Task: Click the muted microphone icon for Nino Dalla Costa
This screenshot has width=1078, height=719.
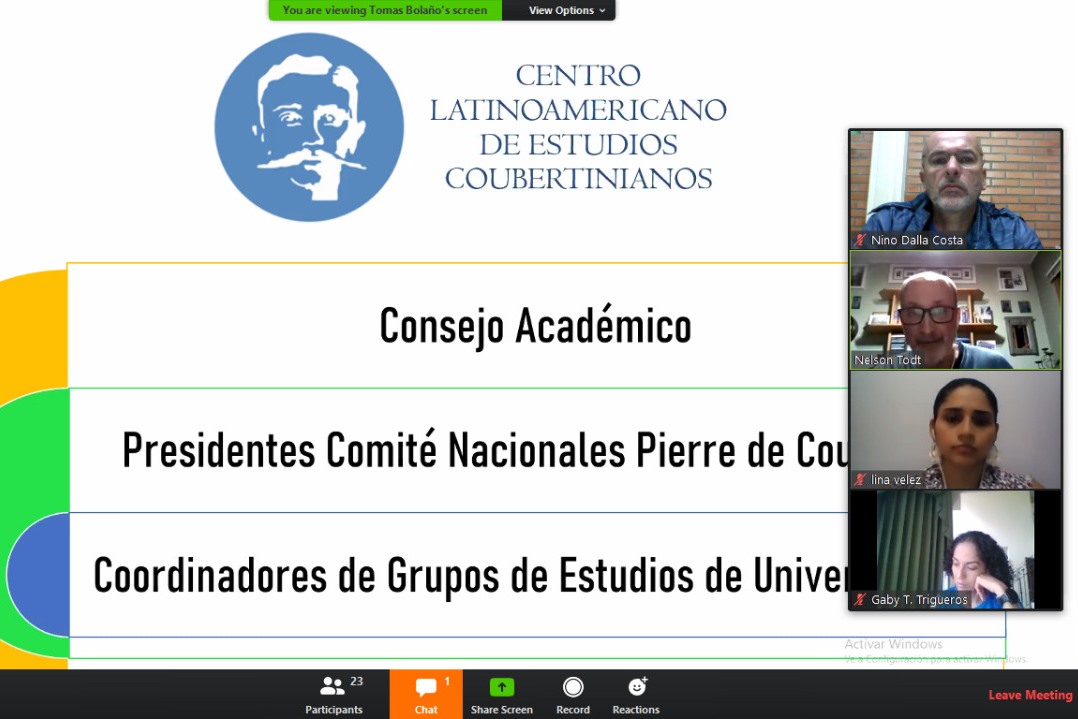Action: [x=860, y=240]
